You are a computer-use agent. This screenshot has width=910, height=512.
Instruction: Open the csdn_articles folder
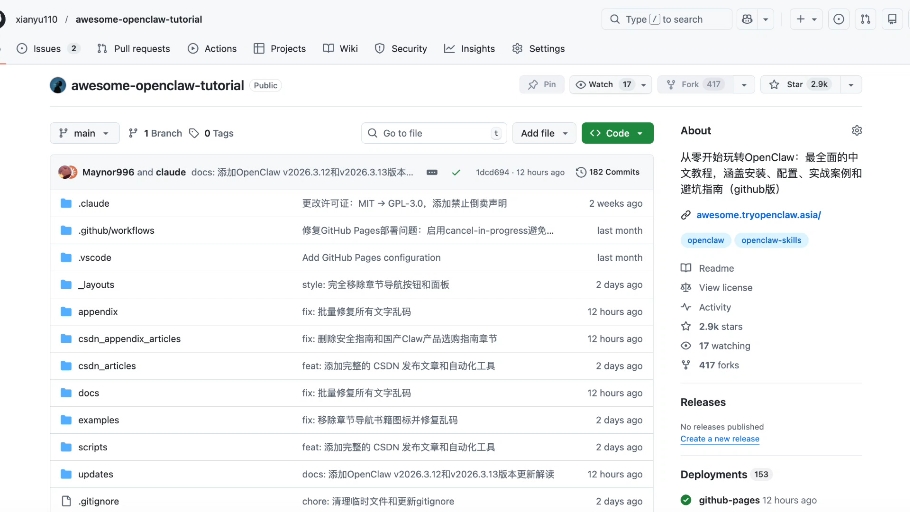[x=107, y=366]
